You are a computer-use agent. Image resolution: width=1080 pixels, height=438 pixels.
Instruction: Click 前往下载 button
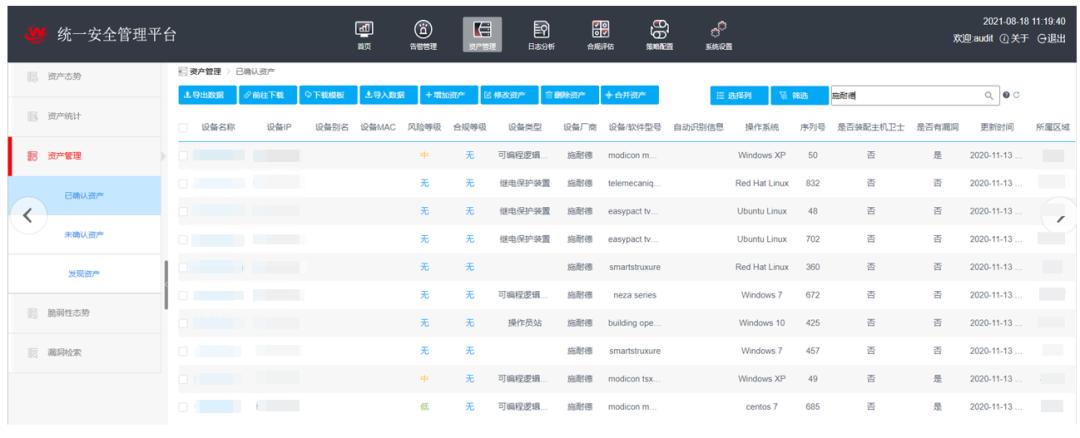pos(268,95)
